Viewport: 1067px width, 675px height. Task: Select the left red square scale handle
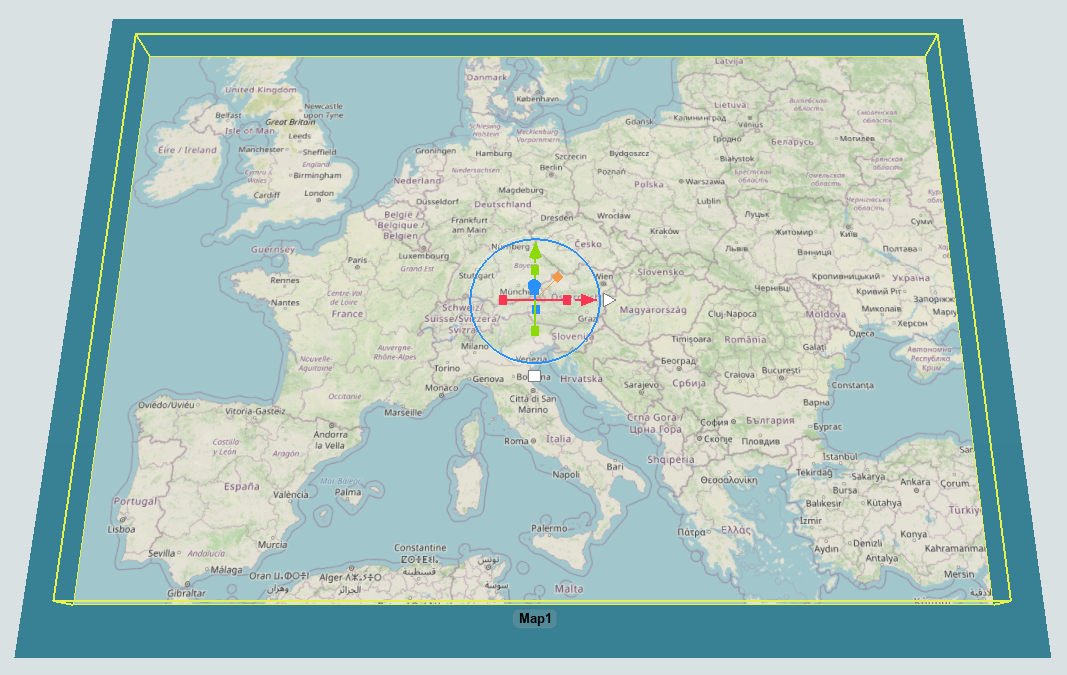pos(503,300)
